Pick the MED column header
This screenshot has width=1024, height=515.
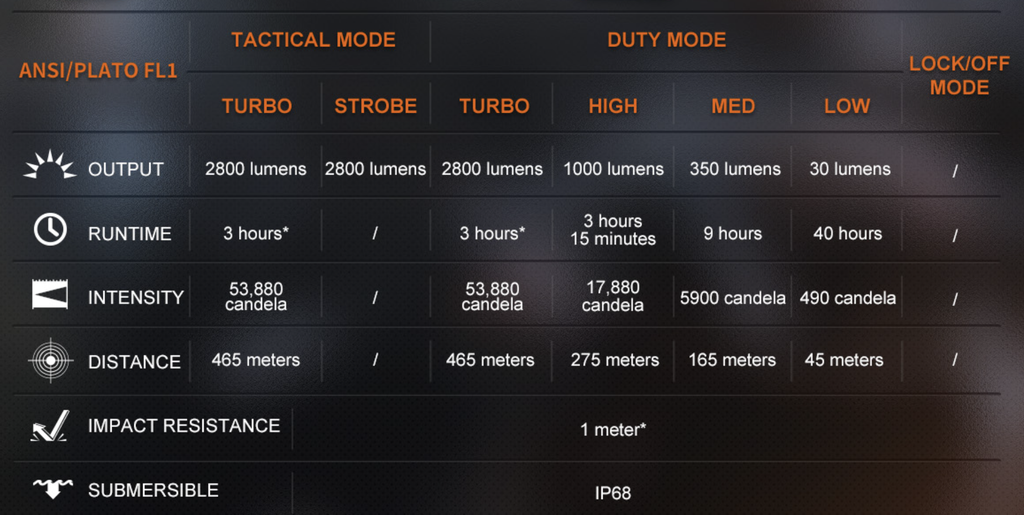pos(733,106)
